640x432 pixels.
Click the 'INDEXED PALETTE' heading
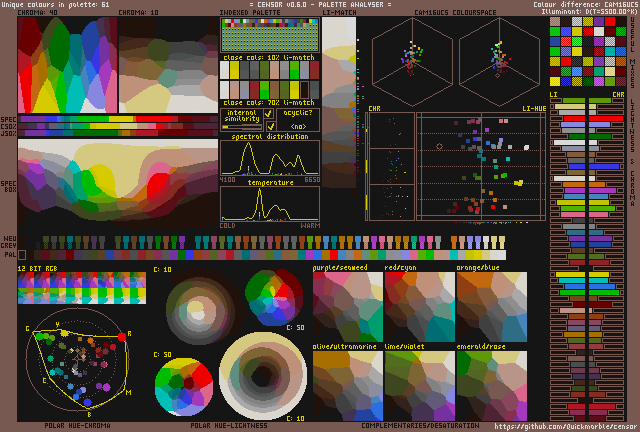[x=250, y=13]
